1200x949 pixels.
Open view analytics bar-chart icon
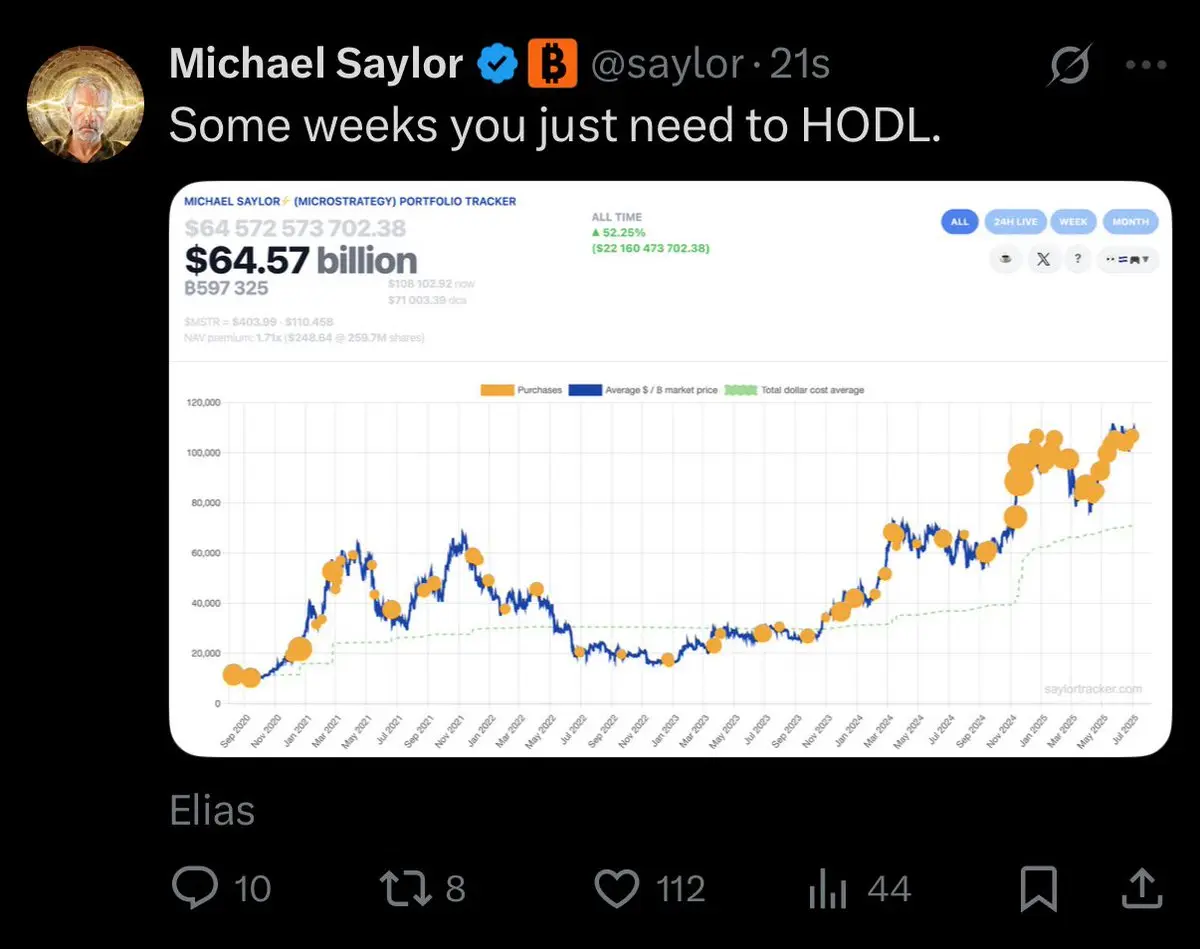coord(827,888)
